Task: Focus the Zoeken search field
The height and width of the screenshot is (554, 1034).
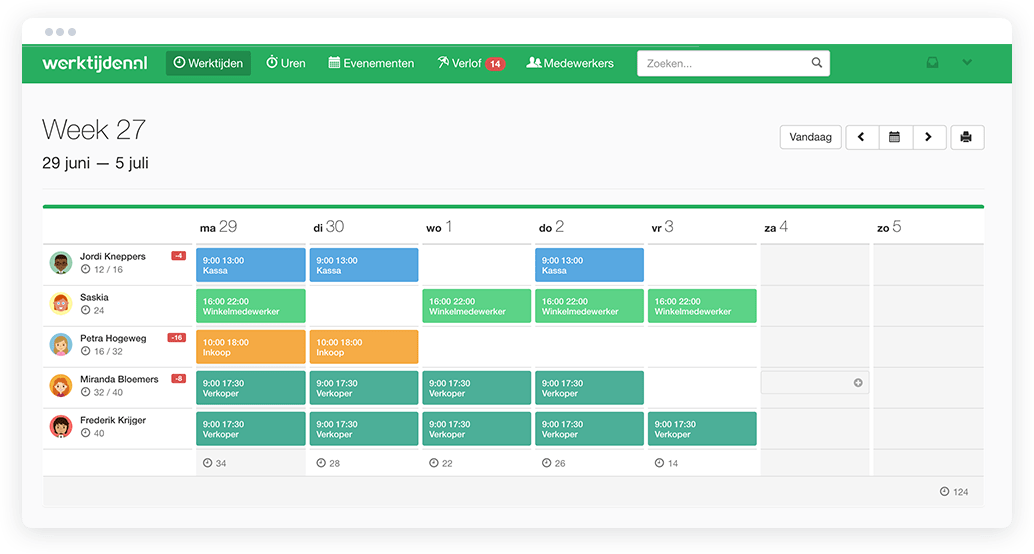Action: pos(733,63)
